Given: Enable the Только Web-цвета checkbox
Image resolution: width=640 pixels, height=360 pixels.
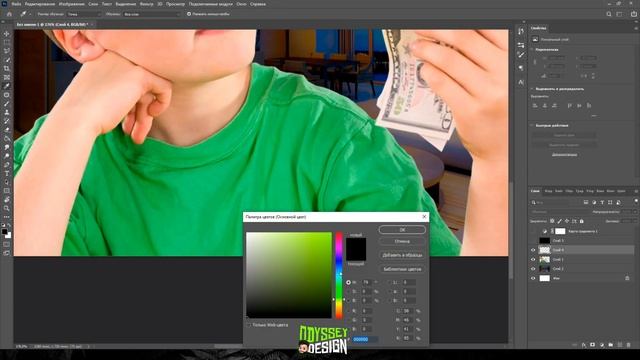Looking at the screenshot, I should [249, 325].
